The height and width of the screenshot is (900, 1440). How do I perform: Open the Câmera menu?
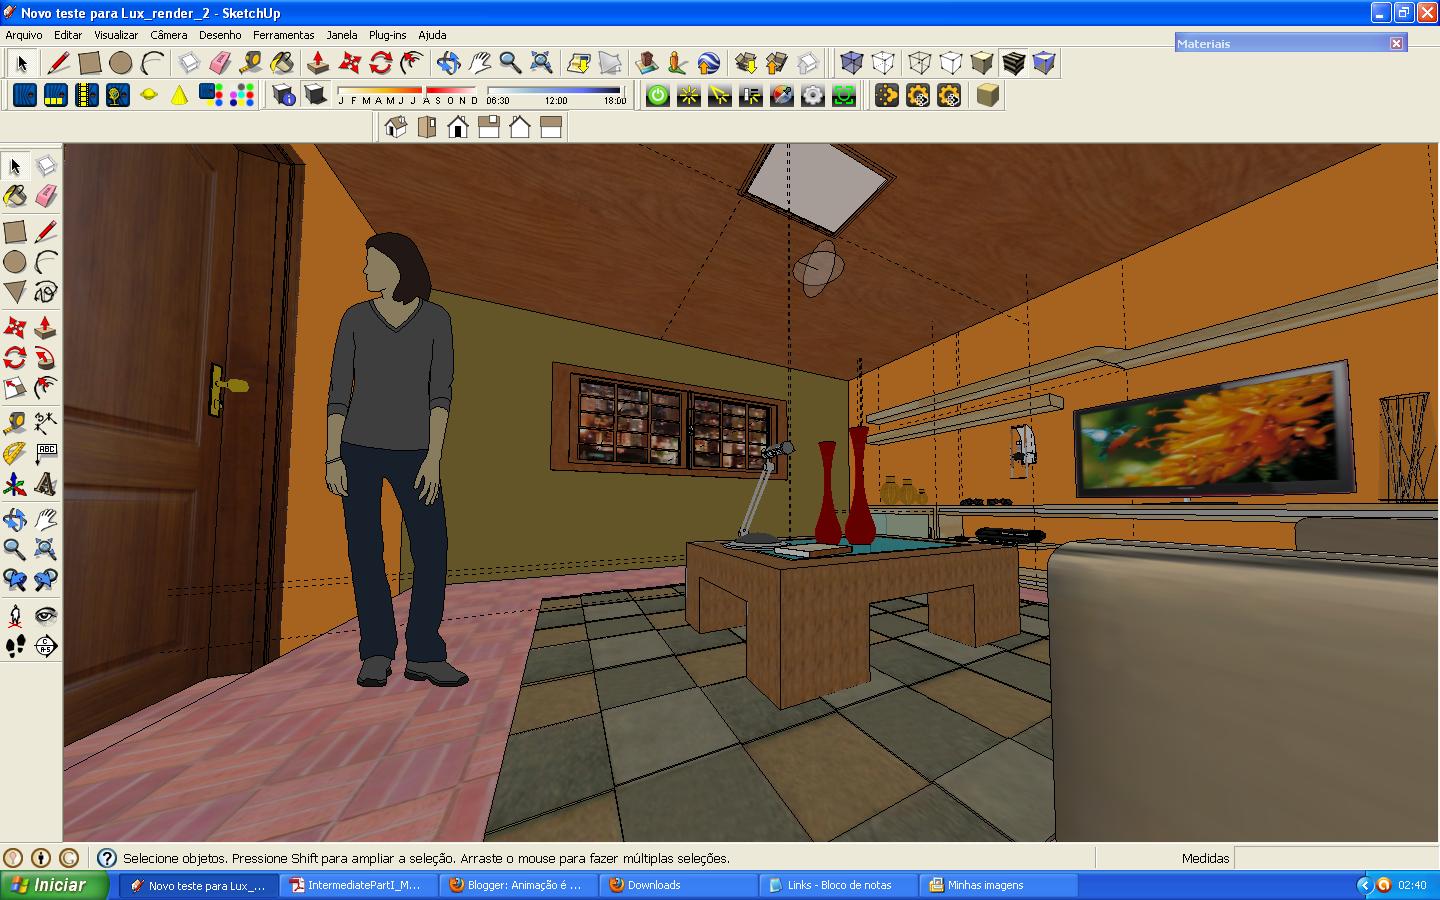tap(168, 35)
